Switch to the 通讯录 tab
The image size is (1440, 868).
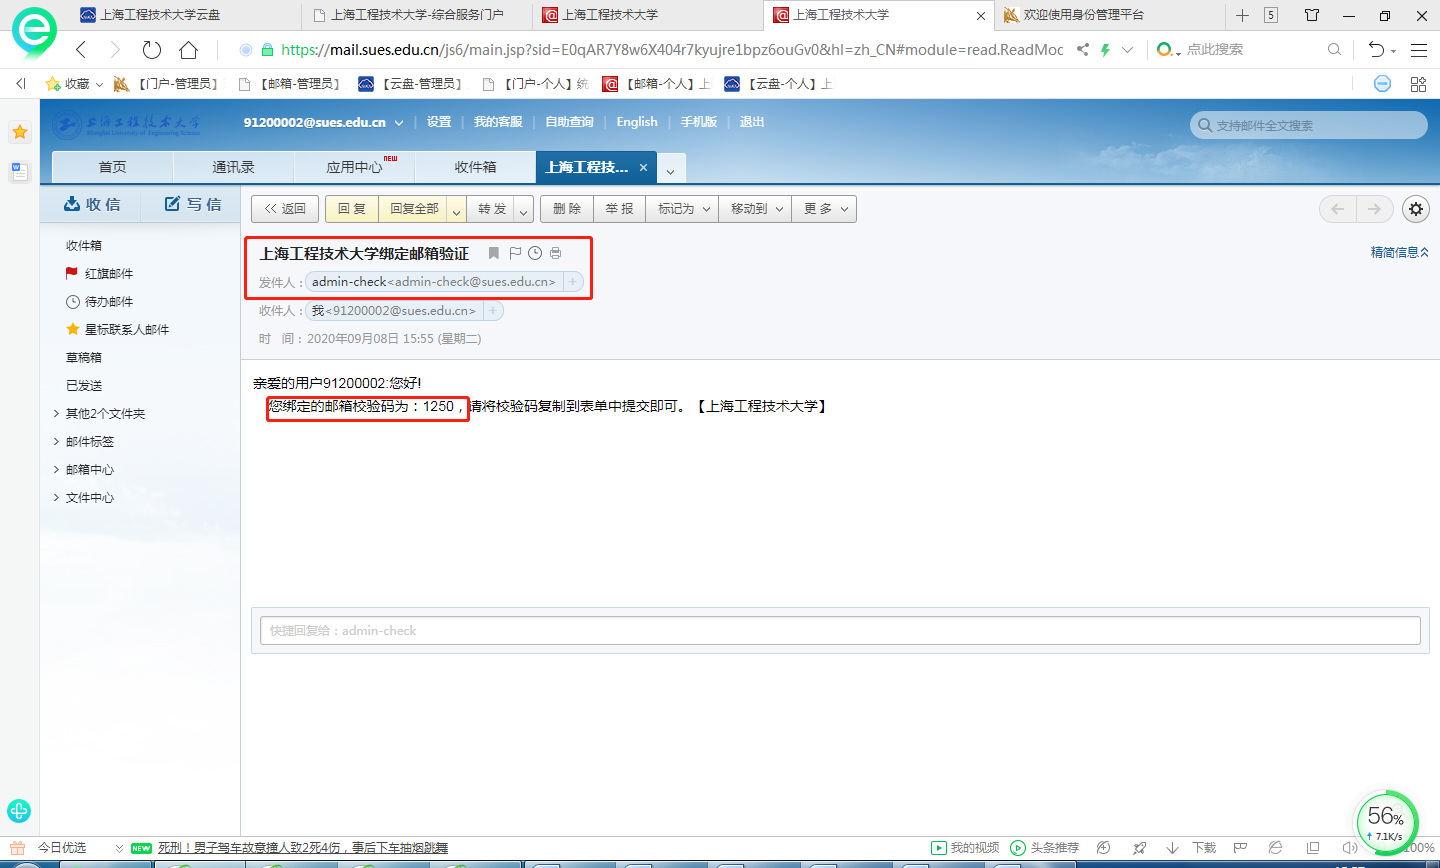point(234,167)
